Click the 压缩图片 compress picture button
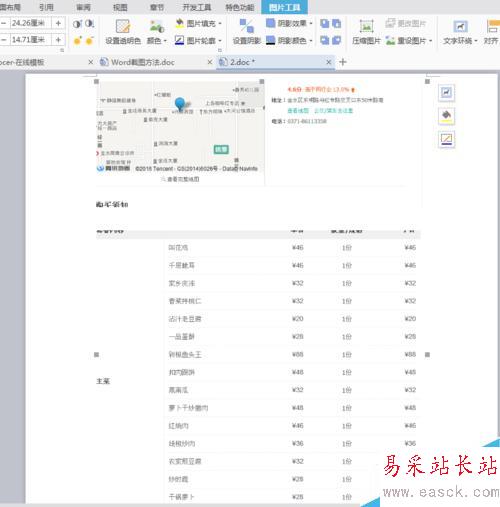The image size is (500, 507). pos(366,32)
